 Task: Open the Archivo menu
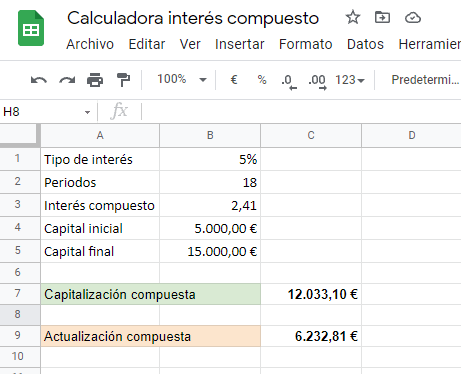pos(90,44)
